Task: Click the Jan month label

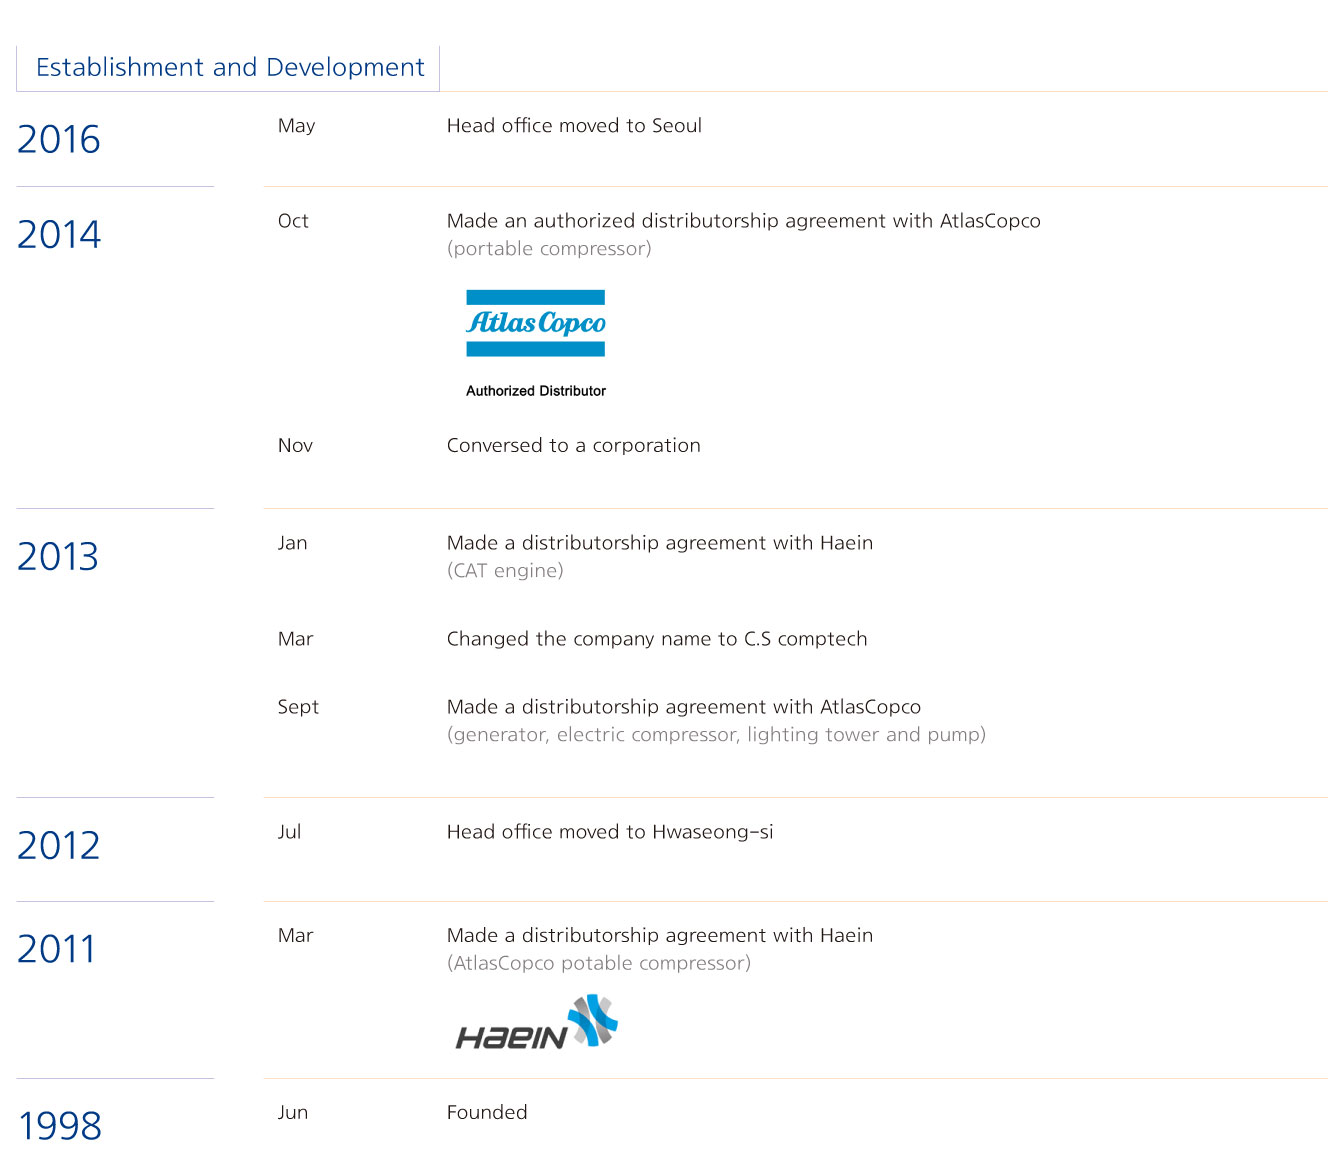Action: [x=292, y=543]
